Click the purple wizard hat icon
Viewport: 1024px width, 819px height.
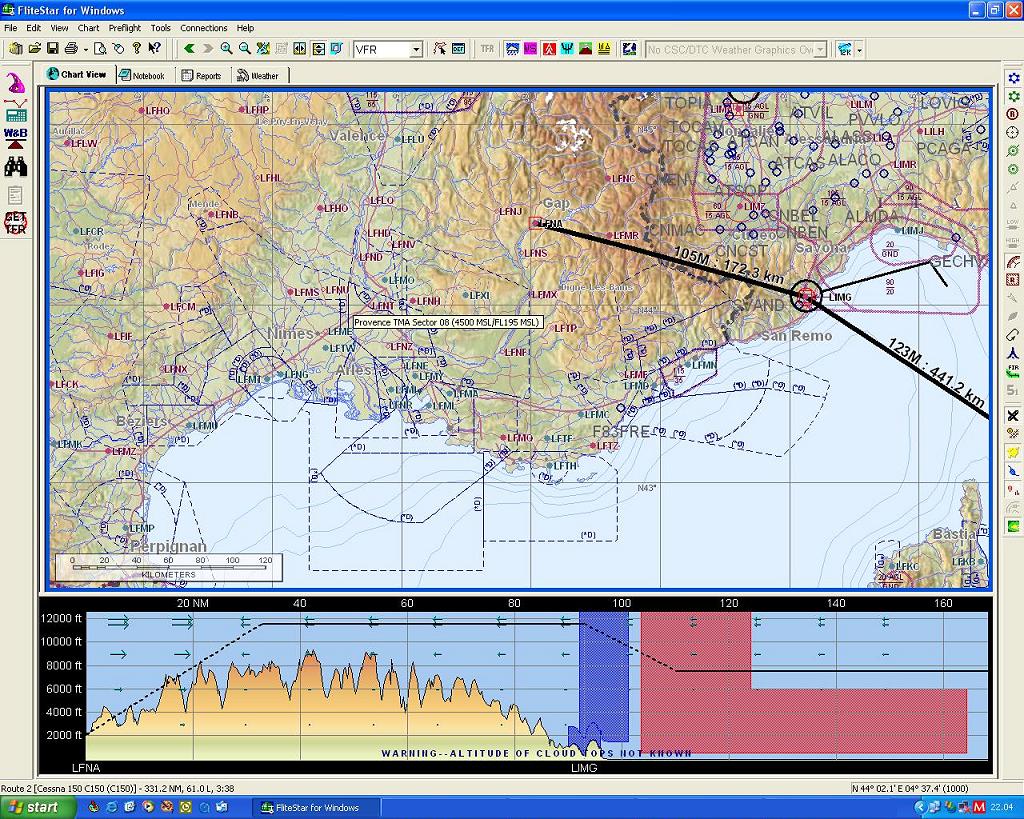point(16,83)
